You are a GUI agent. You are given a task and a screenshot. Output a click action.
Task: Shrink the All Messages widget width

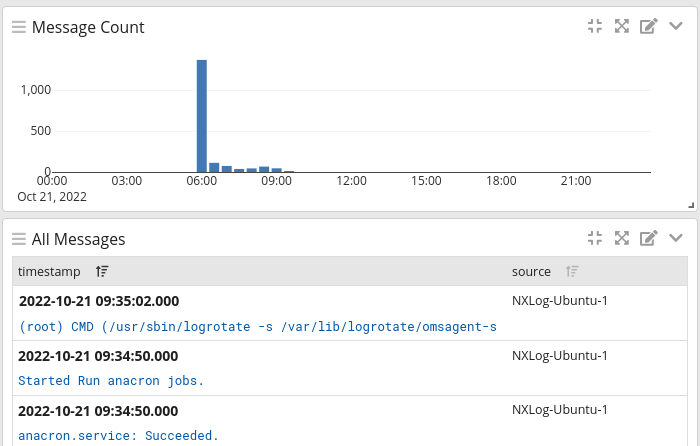click(x=595, y=238)
